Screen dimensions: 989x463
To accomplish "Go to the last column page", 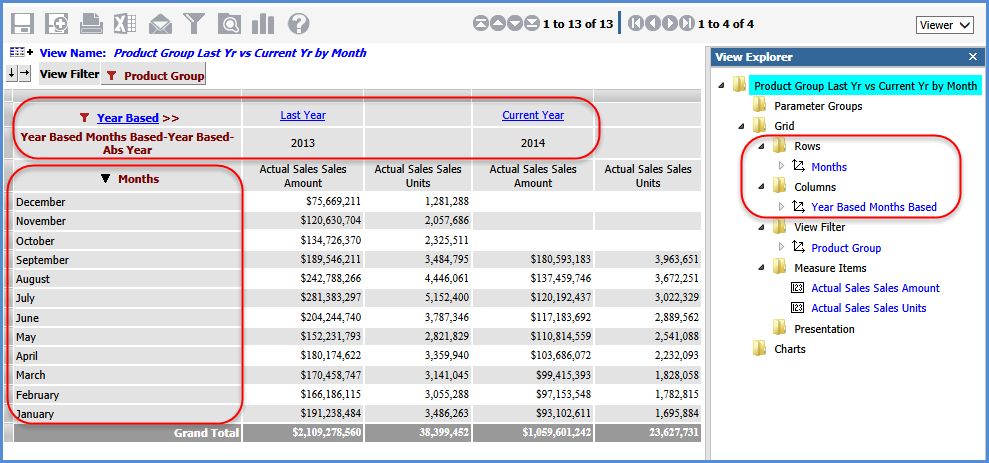I will point(687,23).
